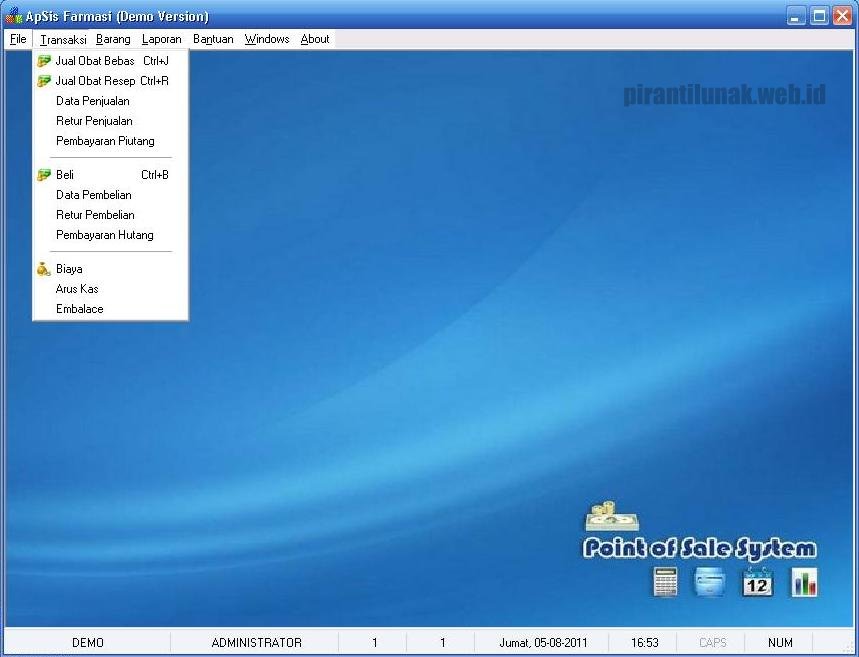Click the ApSis Farmasi title bar app icon
Image resolution: width=859 pixels, height=657 pixels.
pyautogui.click(x=14, y=16)
